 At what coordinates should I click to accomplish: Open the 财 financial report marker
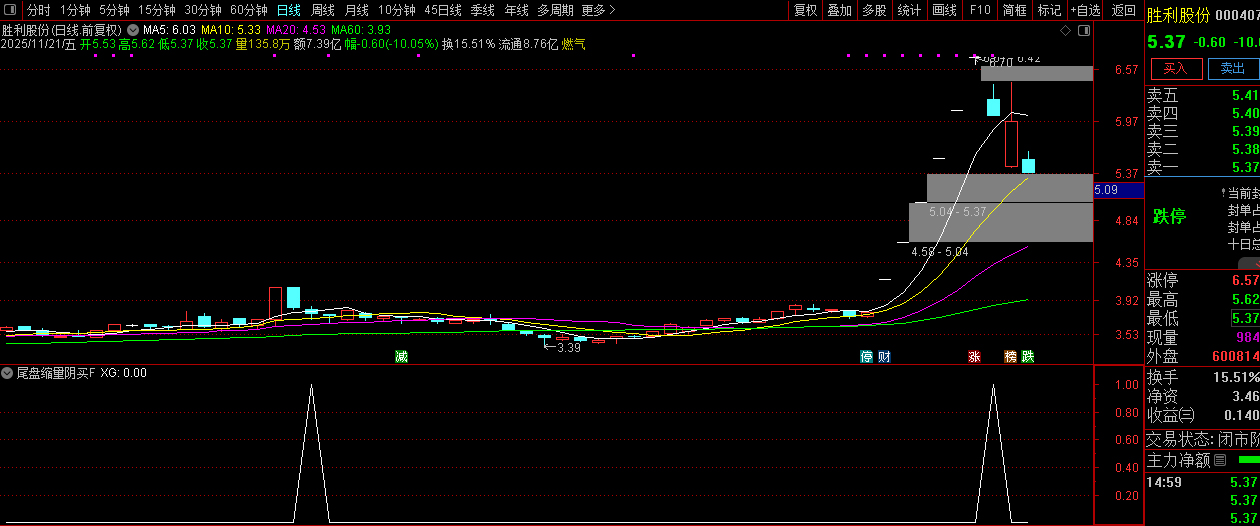pos(884,356)
